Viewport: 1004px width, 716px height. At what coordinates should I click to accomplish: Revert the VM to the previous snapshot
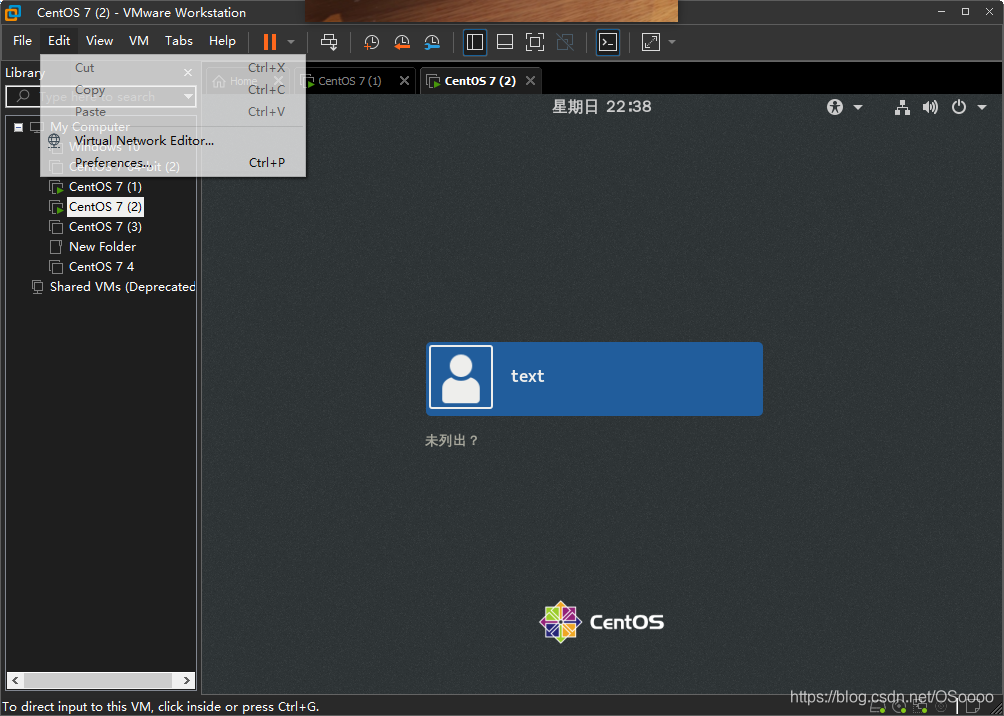pos(402,42)
